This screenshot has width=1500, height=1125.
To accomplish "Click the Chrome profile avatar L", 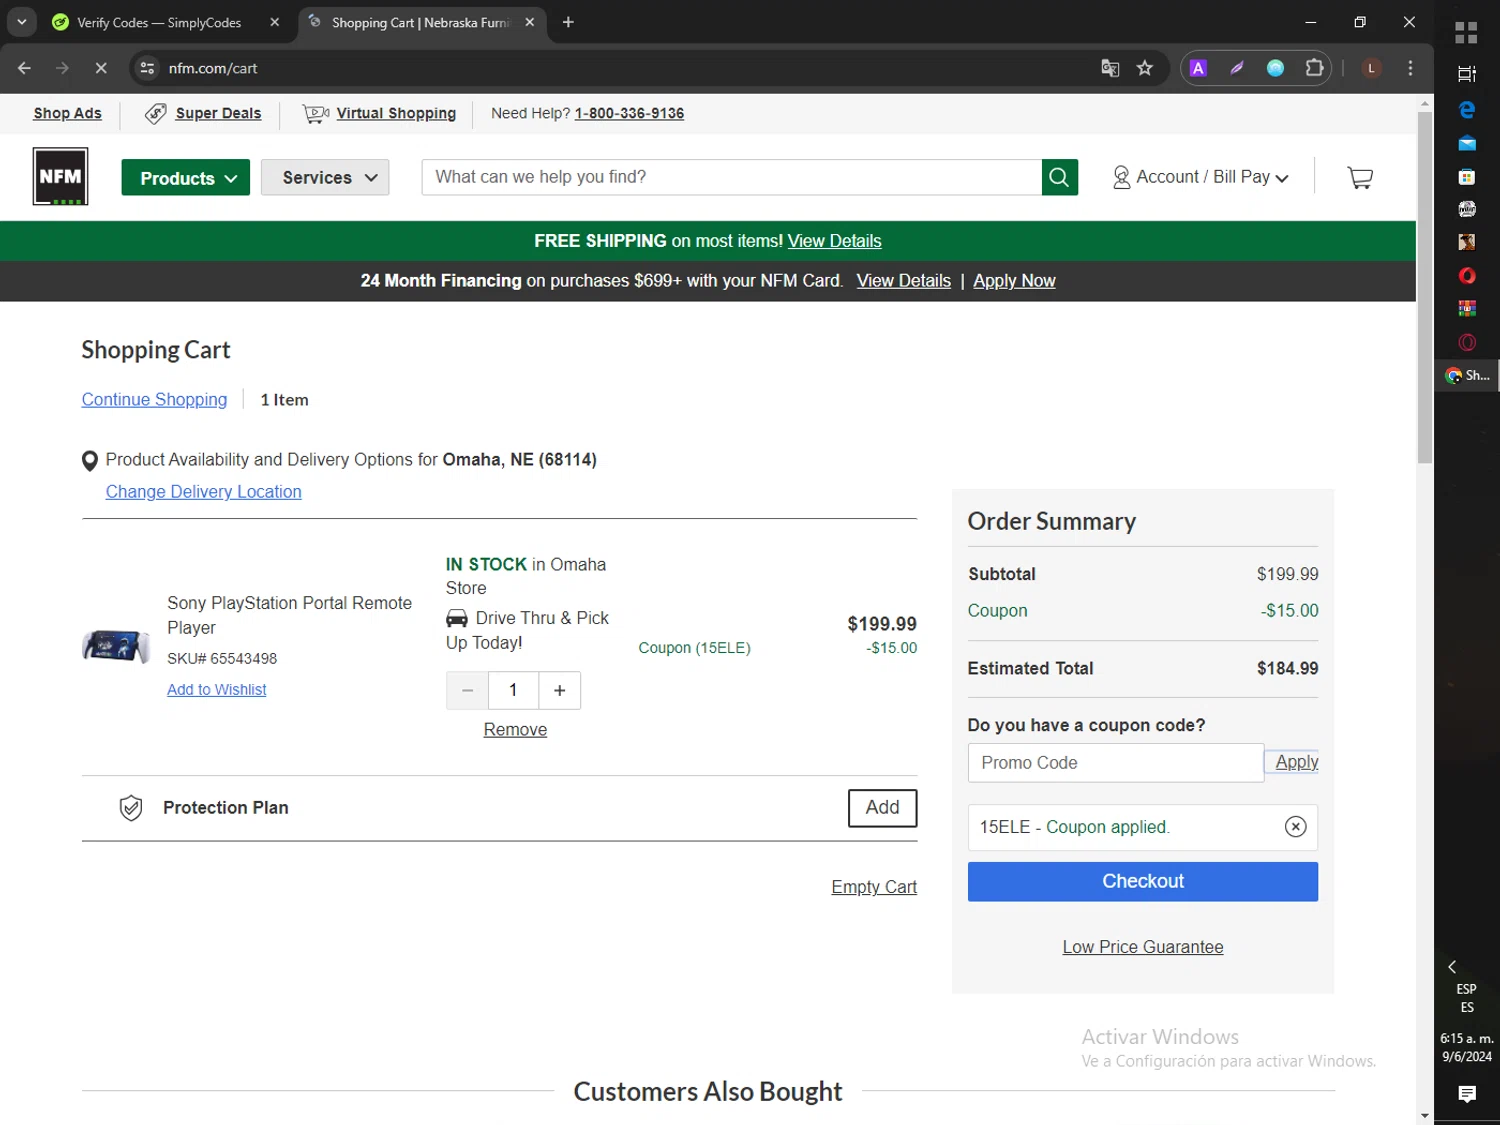I will point(1371,68).
